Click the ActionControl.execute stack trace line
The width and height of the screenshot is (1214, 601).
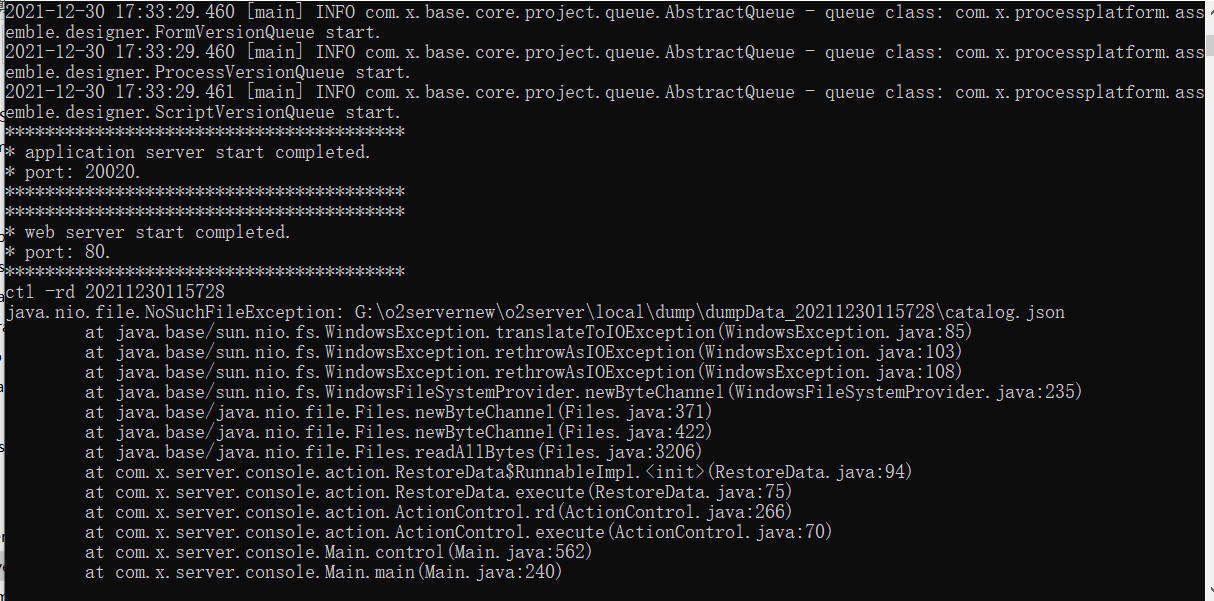click(x=458, y=532)
